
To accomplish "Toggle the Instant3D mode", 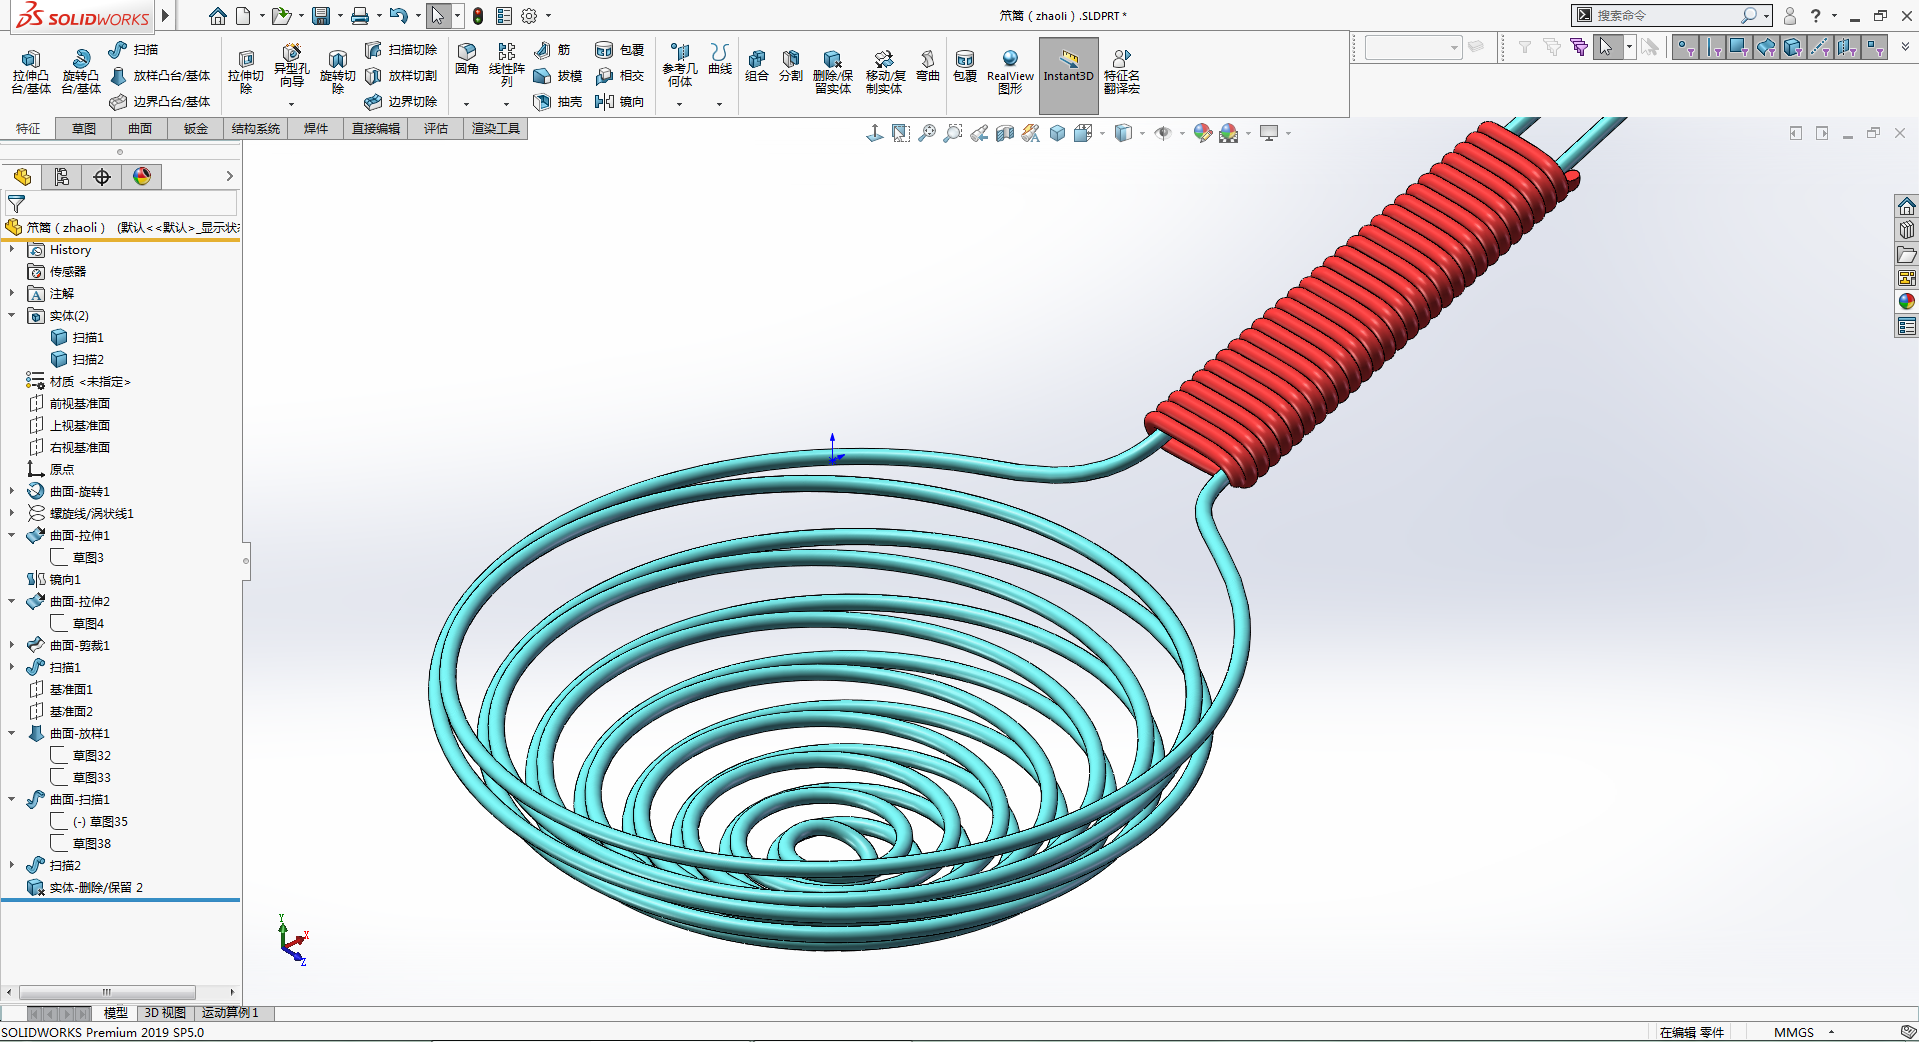I will (x=1069, y=75).
